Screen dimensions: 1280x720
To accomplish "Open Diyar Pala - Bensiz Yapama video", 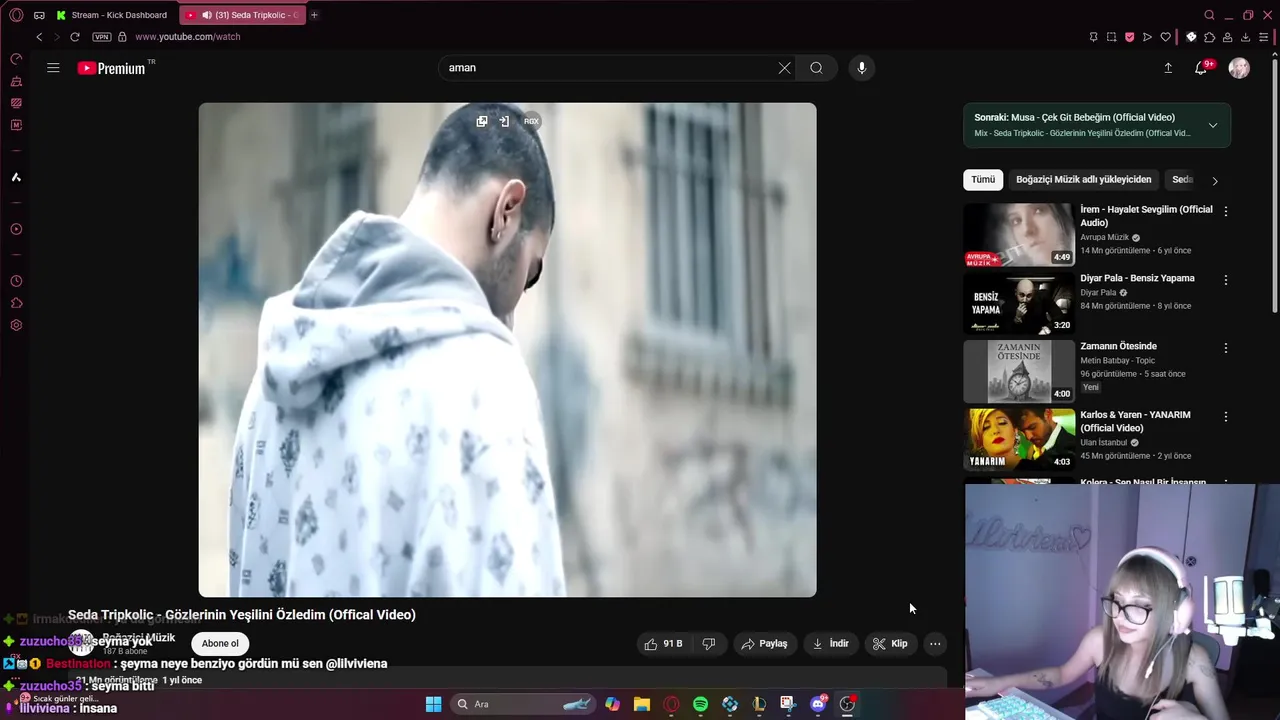I will 1019,303.
